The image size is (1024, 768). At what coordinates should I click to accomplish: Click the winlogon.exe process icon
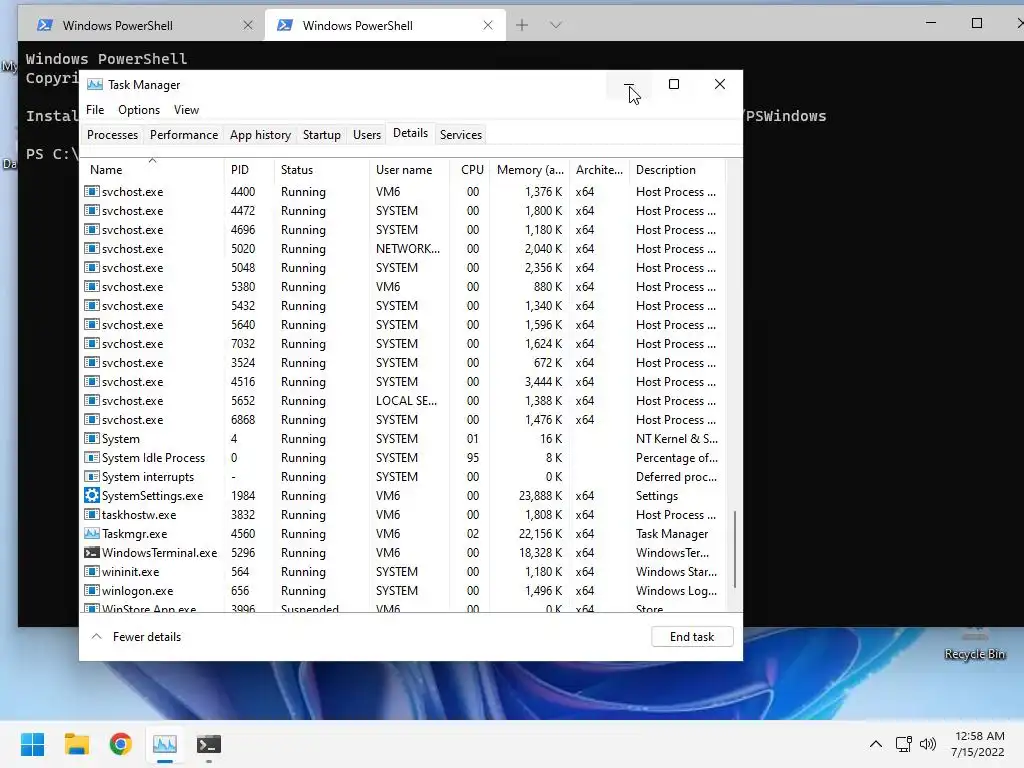[x=91, y=590]
